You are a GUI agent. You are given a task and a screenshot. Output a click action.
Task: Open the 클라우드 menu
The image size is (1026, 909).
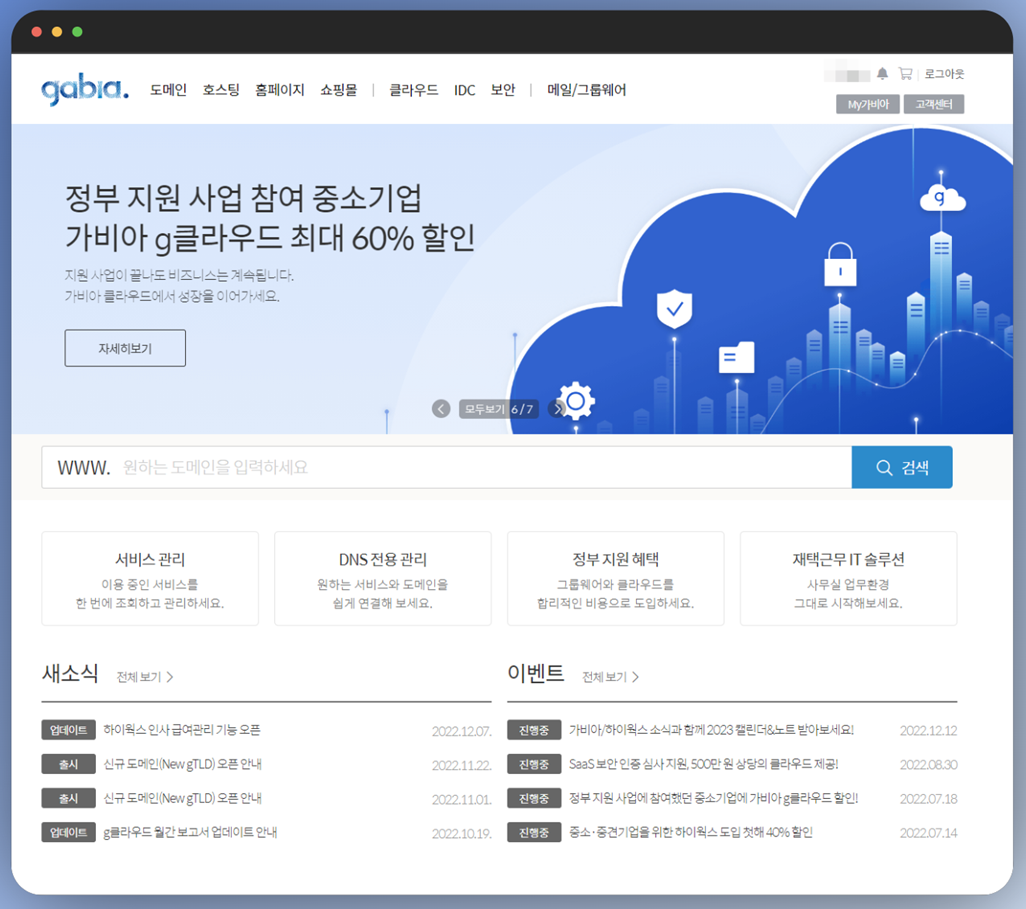pyautogui.click(x=414, y=90)
